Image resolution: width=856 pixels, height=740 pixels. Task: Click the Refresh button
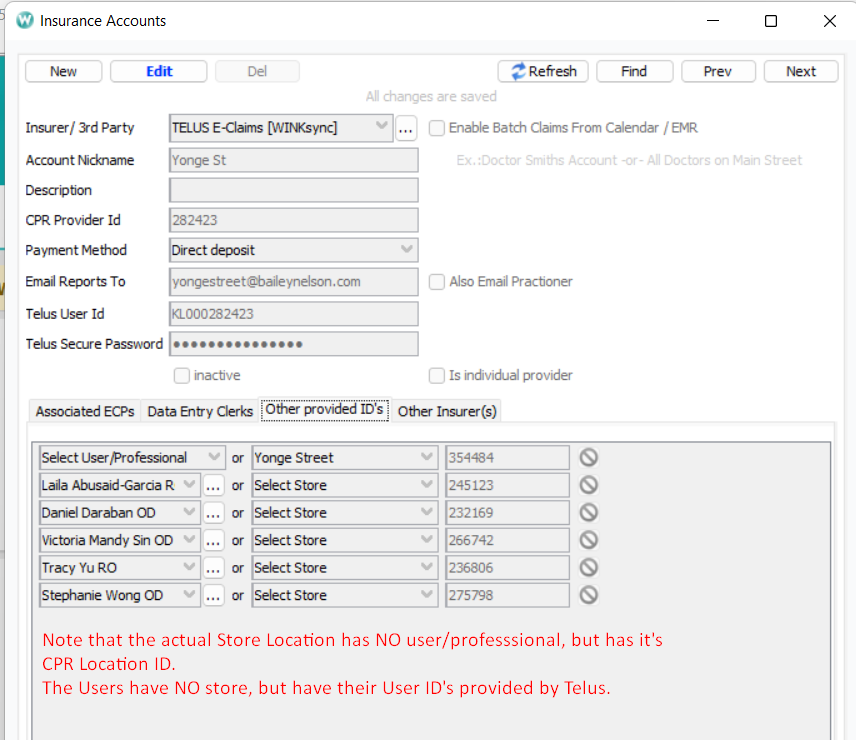click(x=543, y=71)
